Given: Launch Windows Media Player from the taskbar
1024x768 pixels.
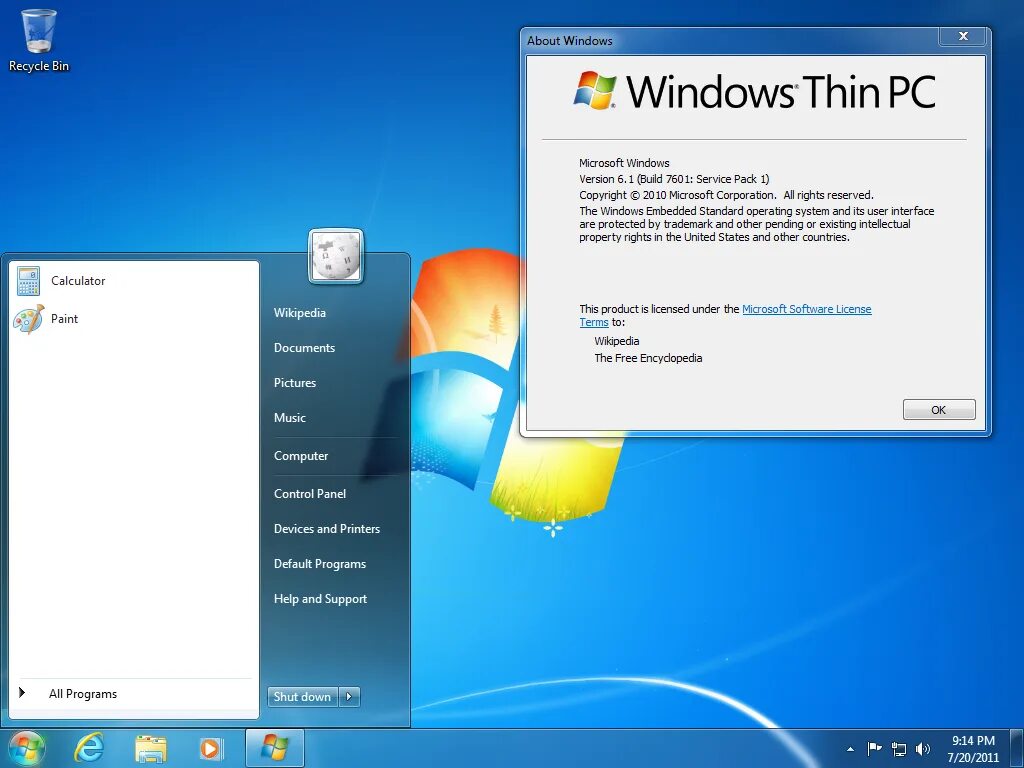Looking at the screenshot, I should tap(211, 748).
